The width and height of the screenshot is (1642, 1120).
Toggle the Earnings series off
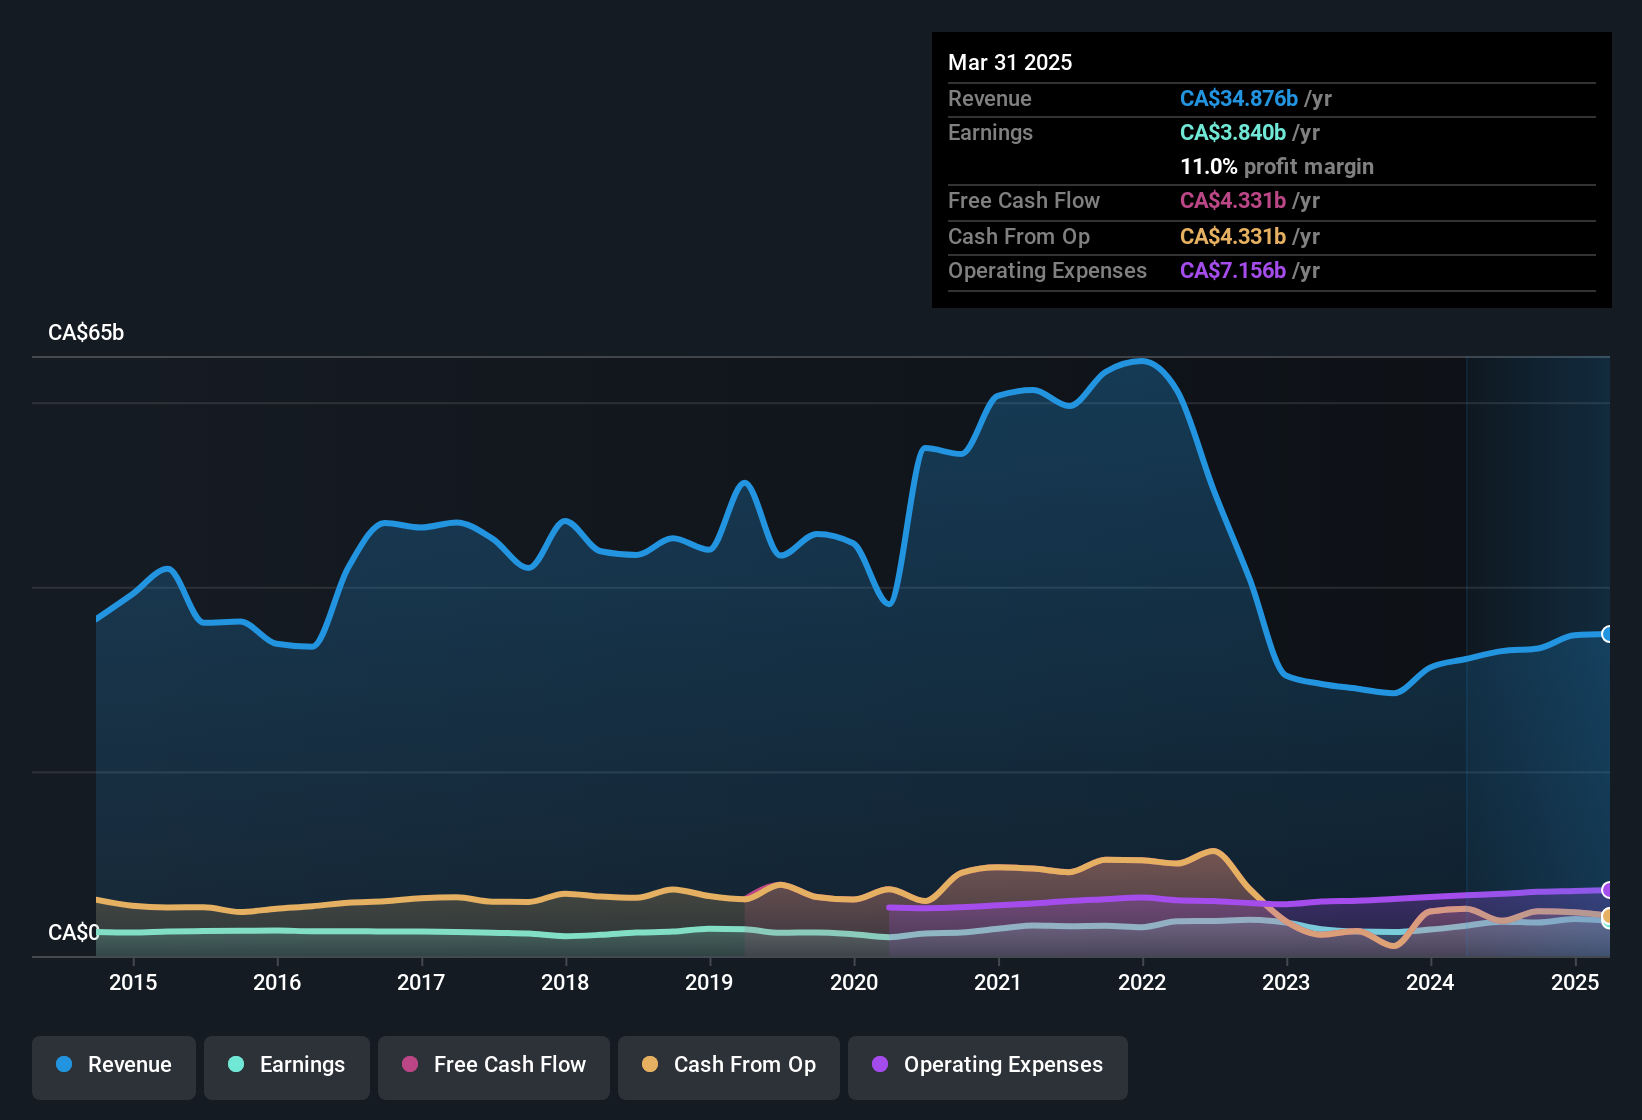coord(287,1066)
